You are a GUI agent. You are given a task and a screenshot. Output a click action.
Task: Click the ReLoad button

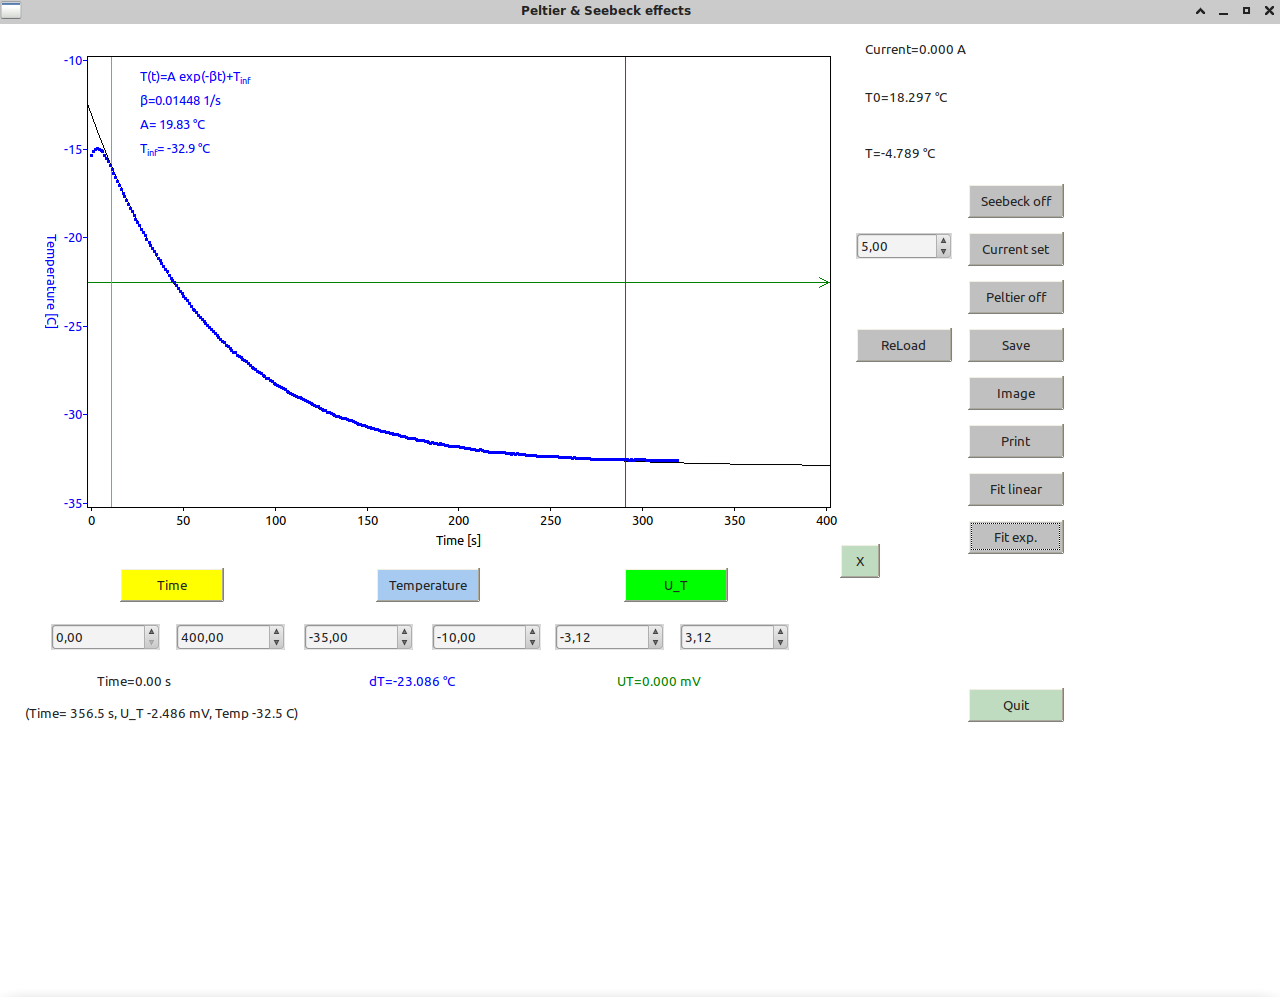(x=904, y=345)
